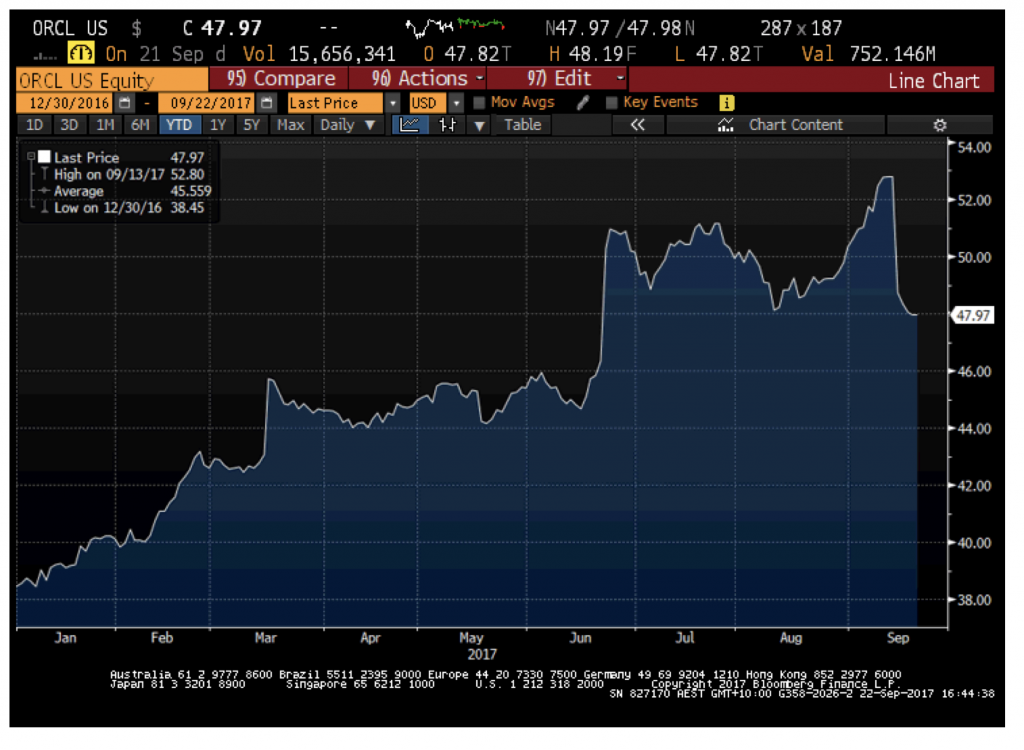Click the Sep month axis label

click(898, 638)
